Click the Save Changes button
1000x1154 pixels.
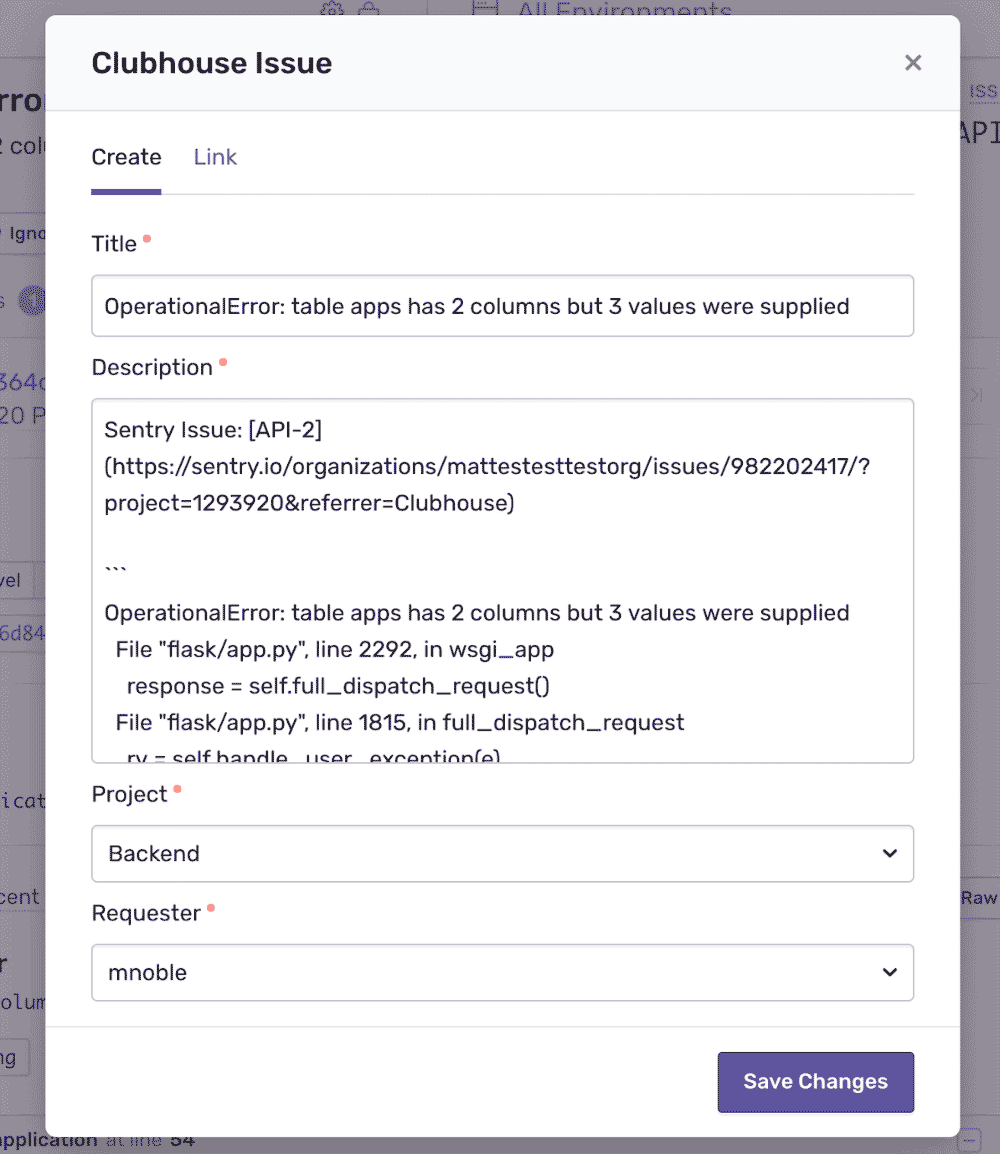tap(815, 1082)
